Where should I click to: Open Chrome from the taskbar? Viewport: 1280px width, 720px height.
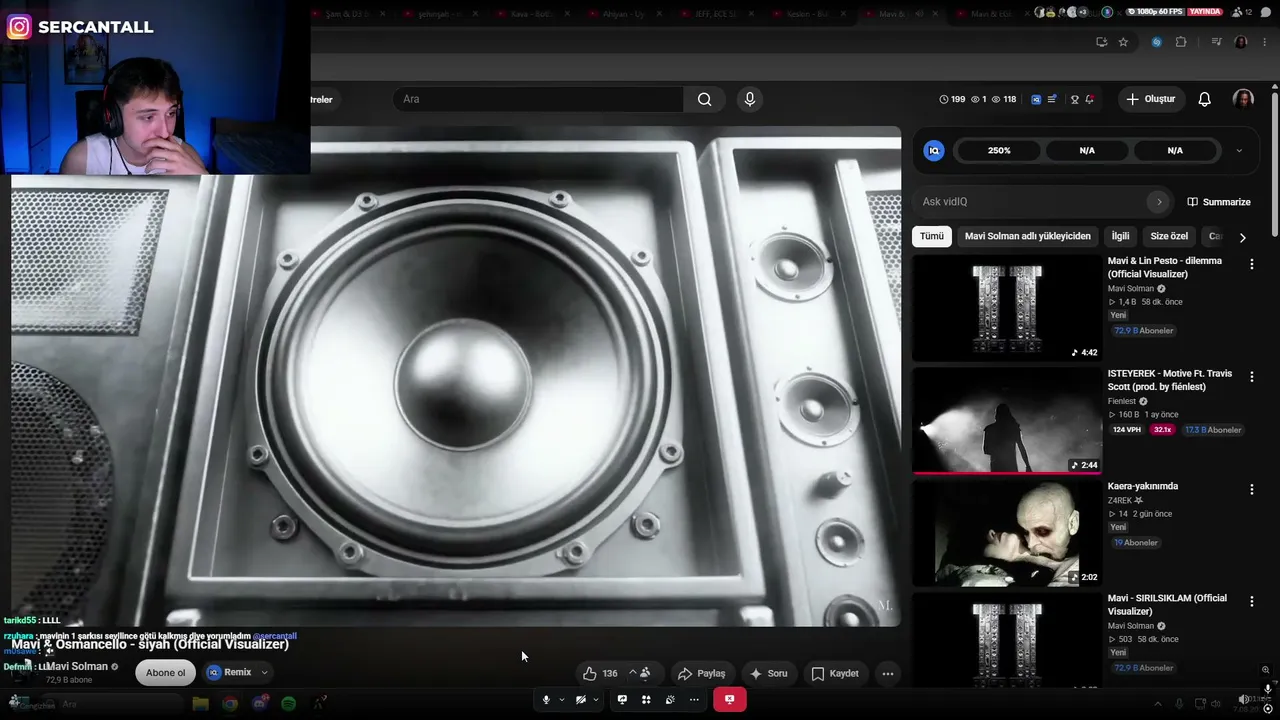230,704
